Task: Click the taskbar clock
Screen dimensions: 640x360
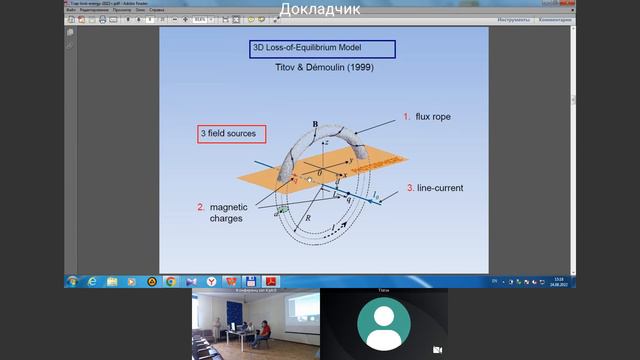Action: pyautogui.click(x=559, y=282)
